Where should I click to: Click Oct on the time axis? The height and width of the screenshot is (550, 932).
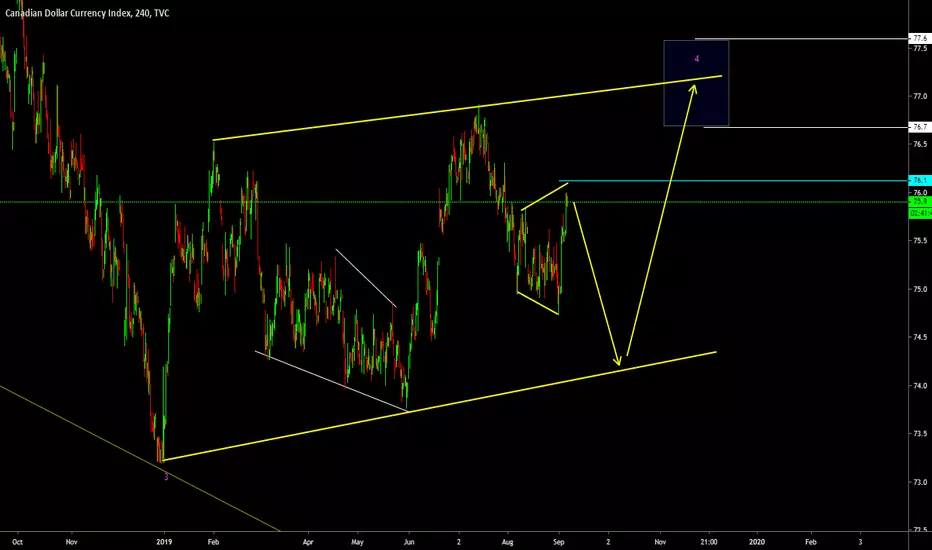[17, 542]
